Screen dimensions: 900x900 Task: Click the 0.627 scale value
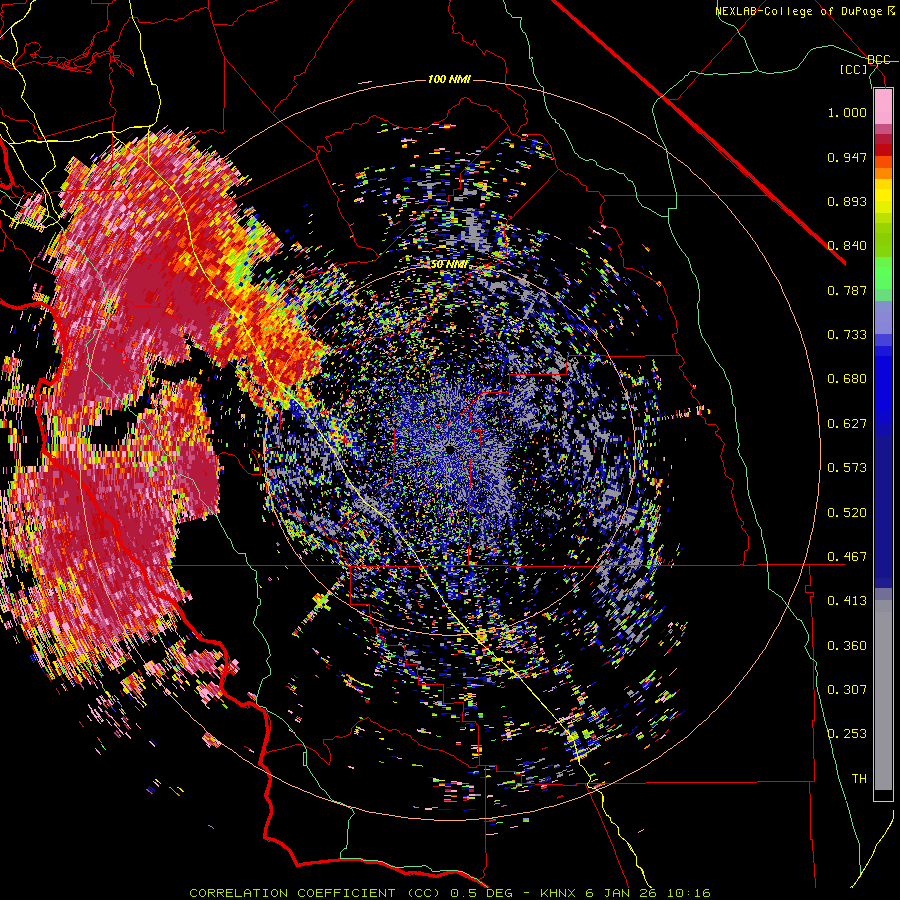pyautogui.click(x=847, y=424)
